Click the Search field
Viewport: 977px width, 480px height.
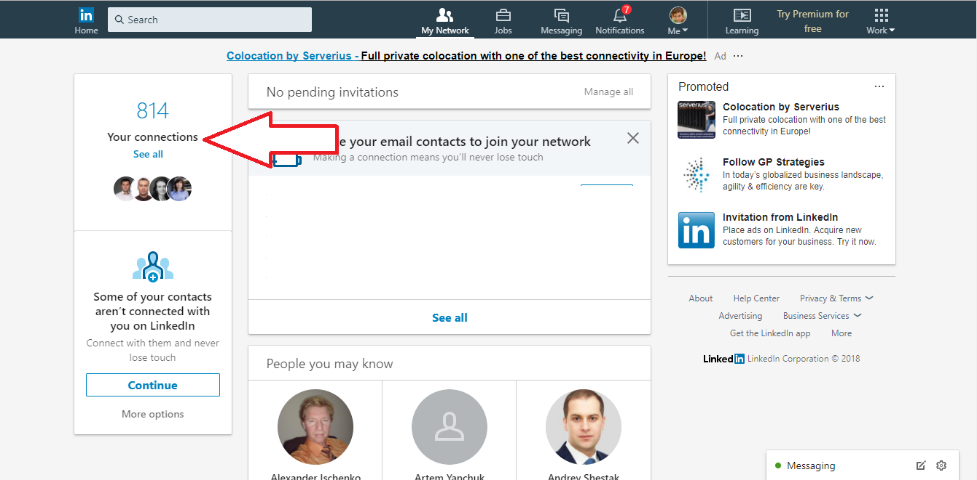(x=210, y=19)
